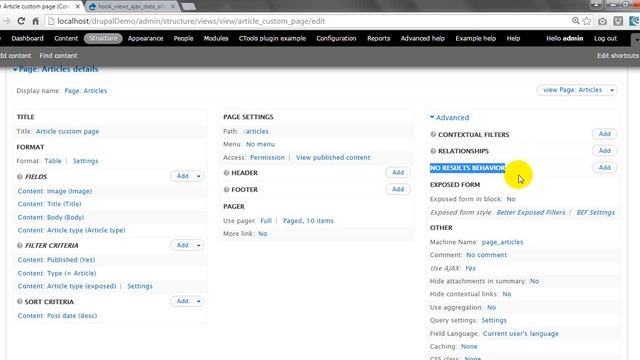The width and height of the screenshot is (640, 360).
Task: Change pager Paged, 10 items setting
Action: coord(308,221)
